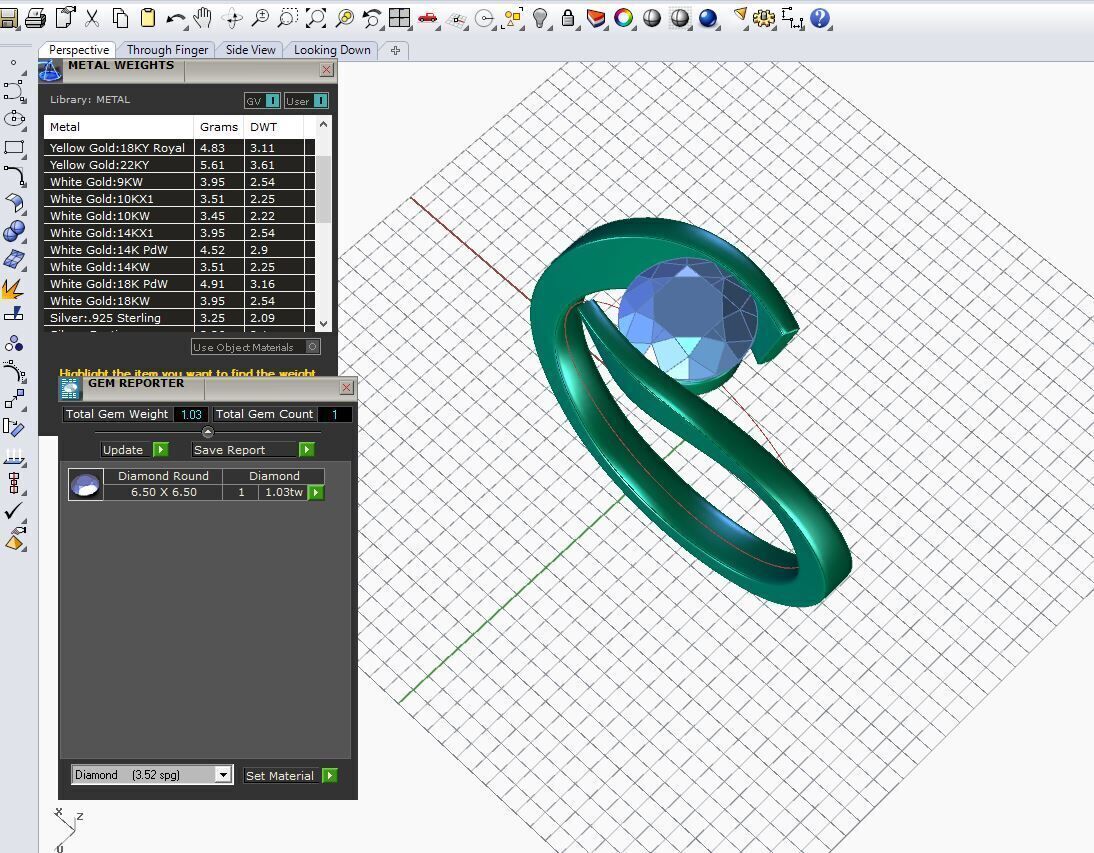Select the Rectangle tool in left sidebar
Screen dimensions: 1094x853
(14, 147)
